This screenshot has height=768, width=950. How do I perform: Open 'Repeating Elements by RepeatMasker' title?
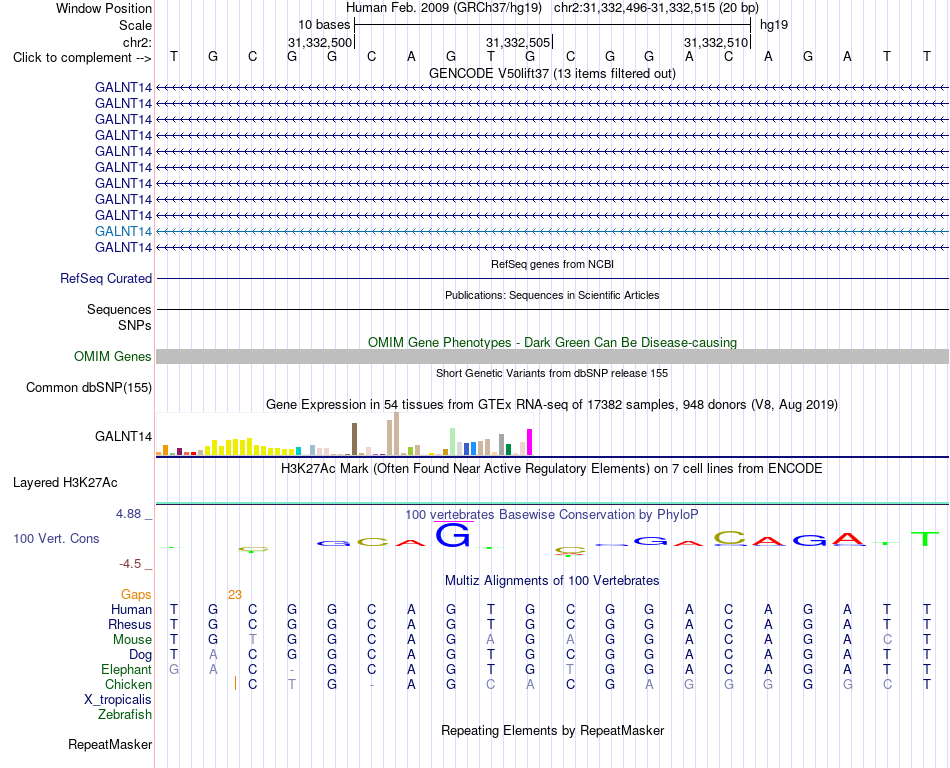(552, 730)
